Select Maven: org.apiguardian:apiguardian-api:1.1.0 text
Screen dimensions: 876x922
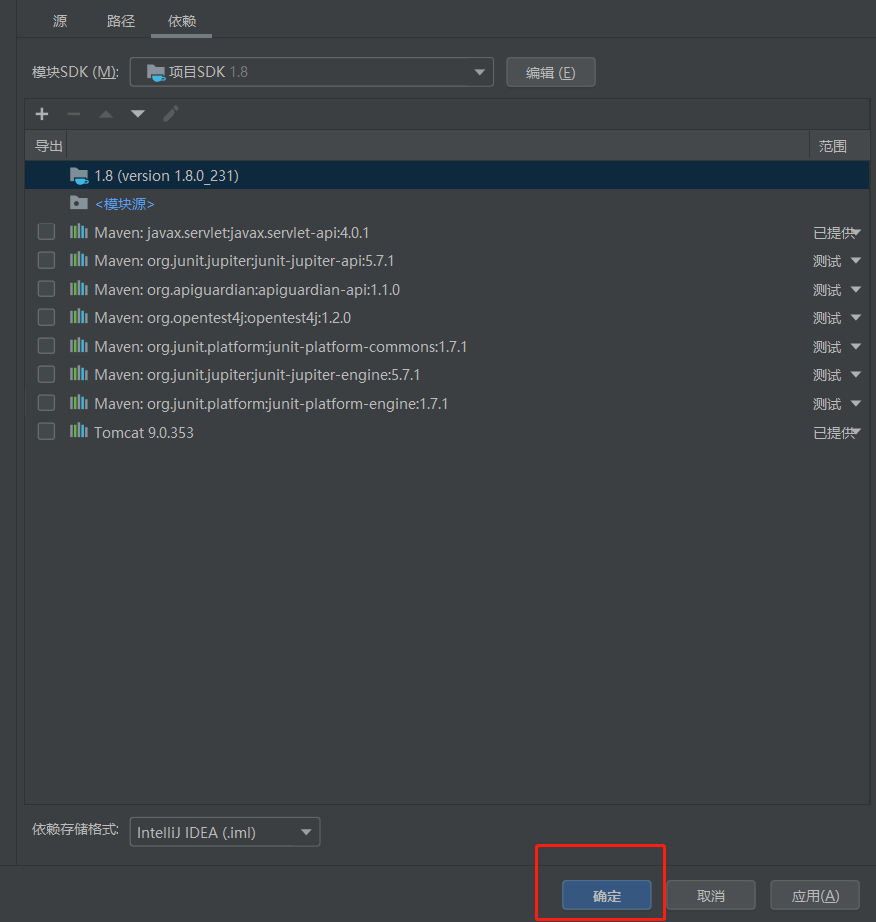[x=247, y=290]
